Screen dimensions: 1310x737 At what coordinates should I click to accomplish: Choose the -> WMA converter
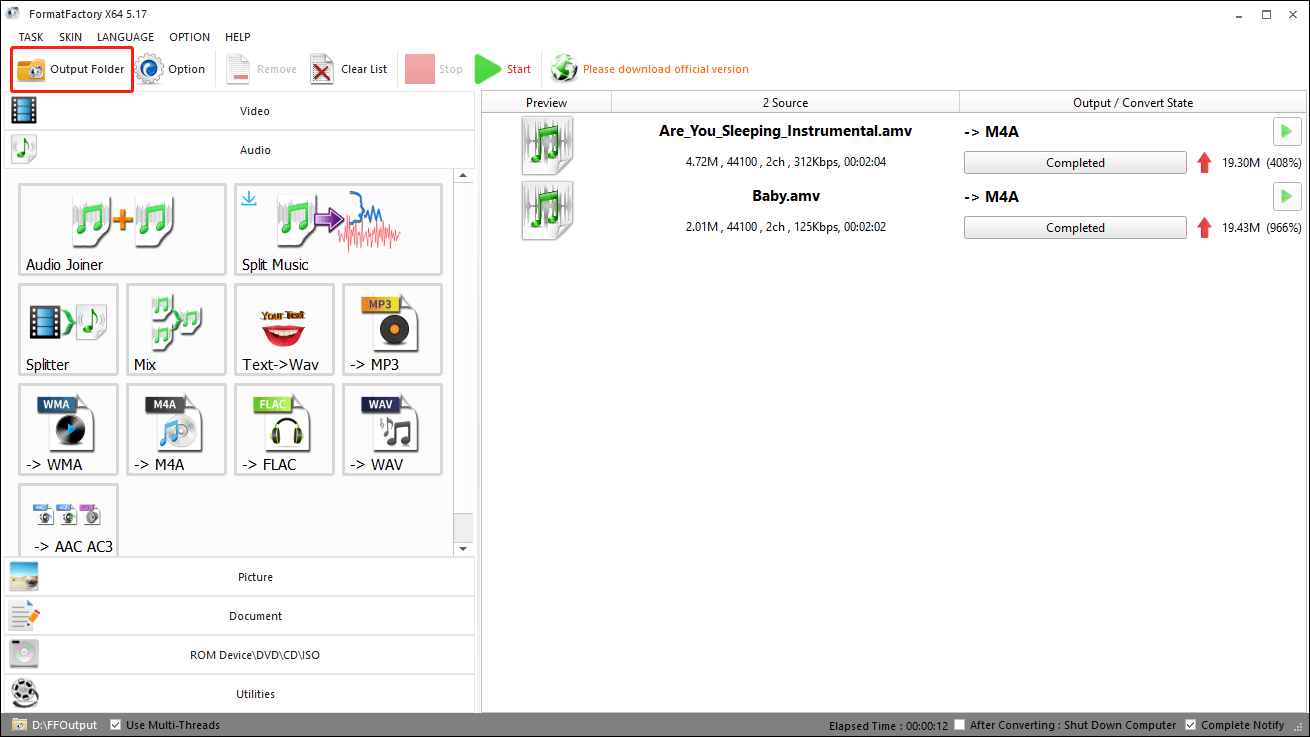pos(68,429)
